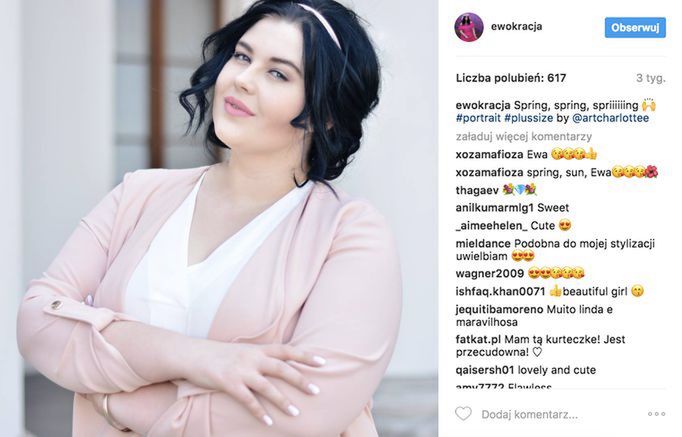Follow with the Obserwuj button
Screen dimensions: 682x437
[x=635, y=27]
